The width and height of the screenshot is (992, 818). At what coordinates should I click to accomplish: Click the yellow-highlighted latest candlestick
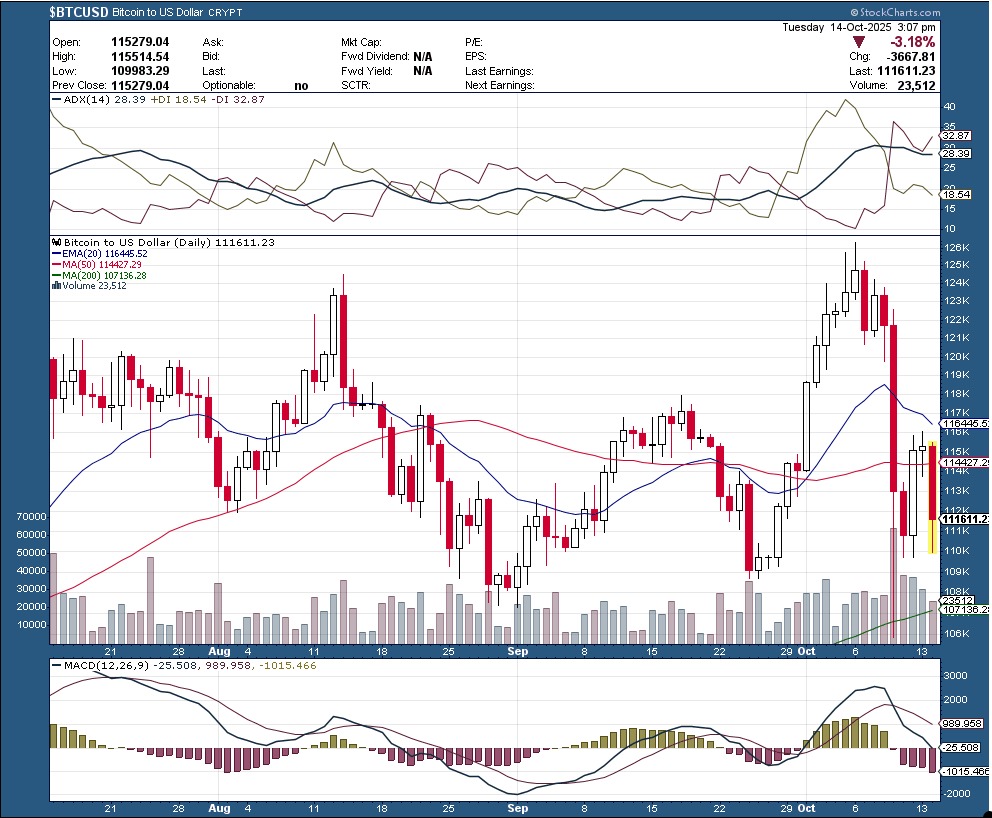tap(933, 495)
